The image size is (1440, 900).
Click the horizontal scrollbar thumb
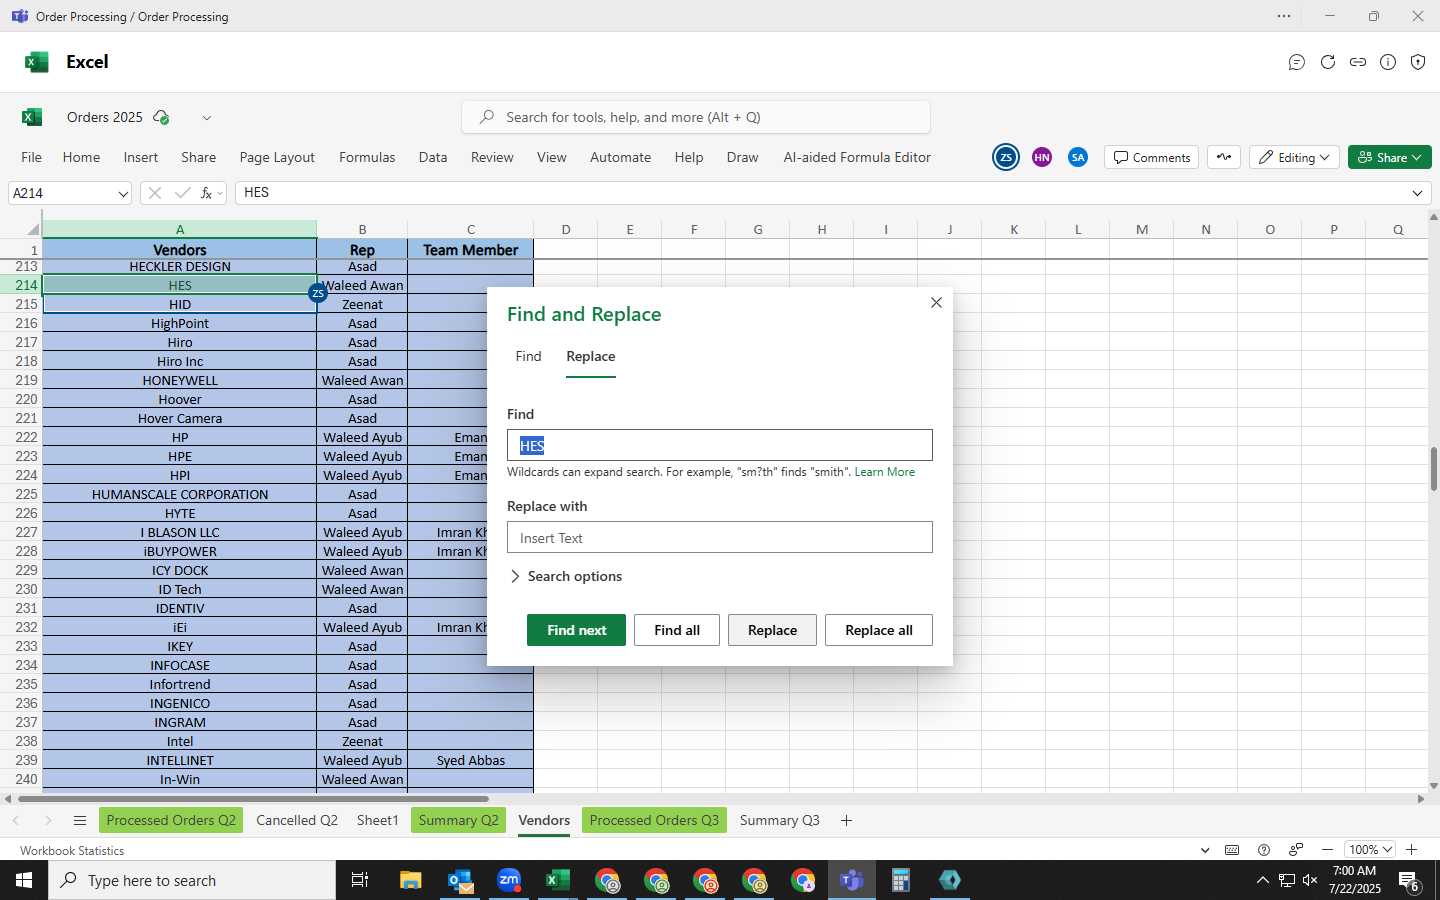253,799
